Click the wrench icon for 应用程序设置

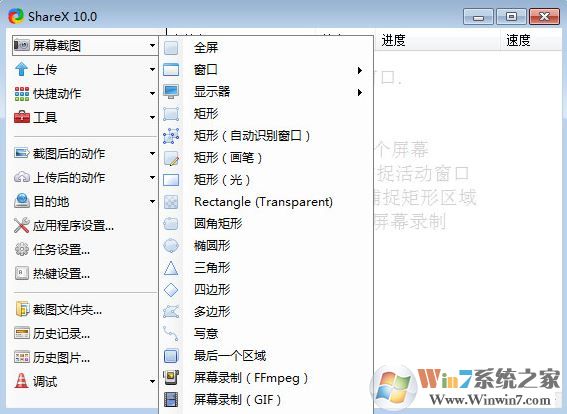tap(22, 225)
